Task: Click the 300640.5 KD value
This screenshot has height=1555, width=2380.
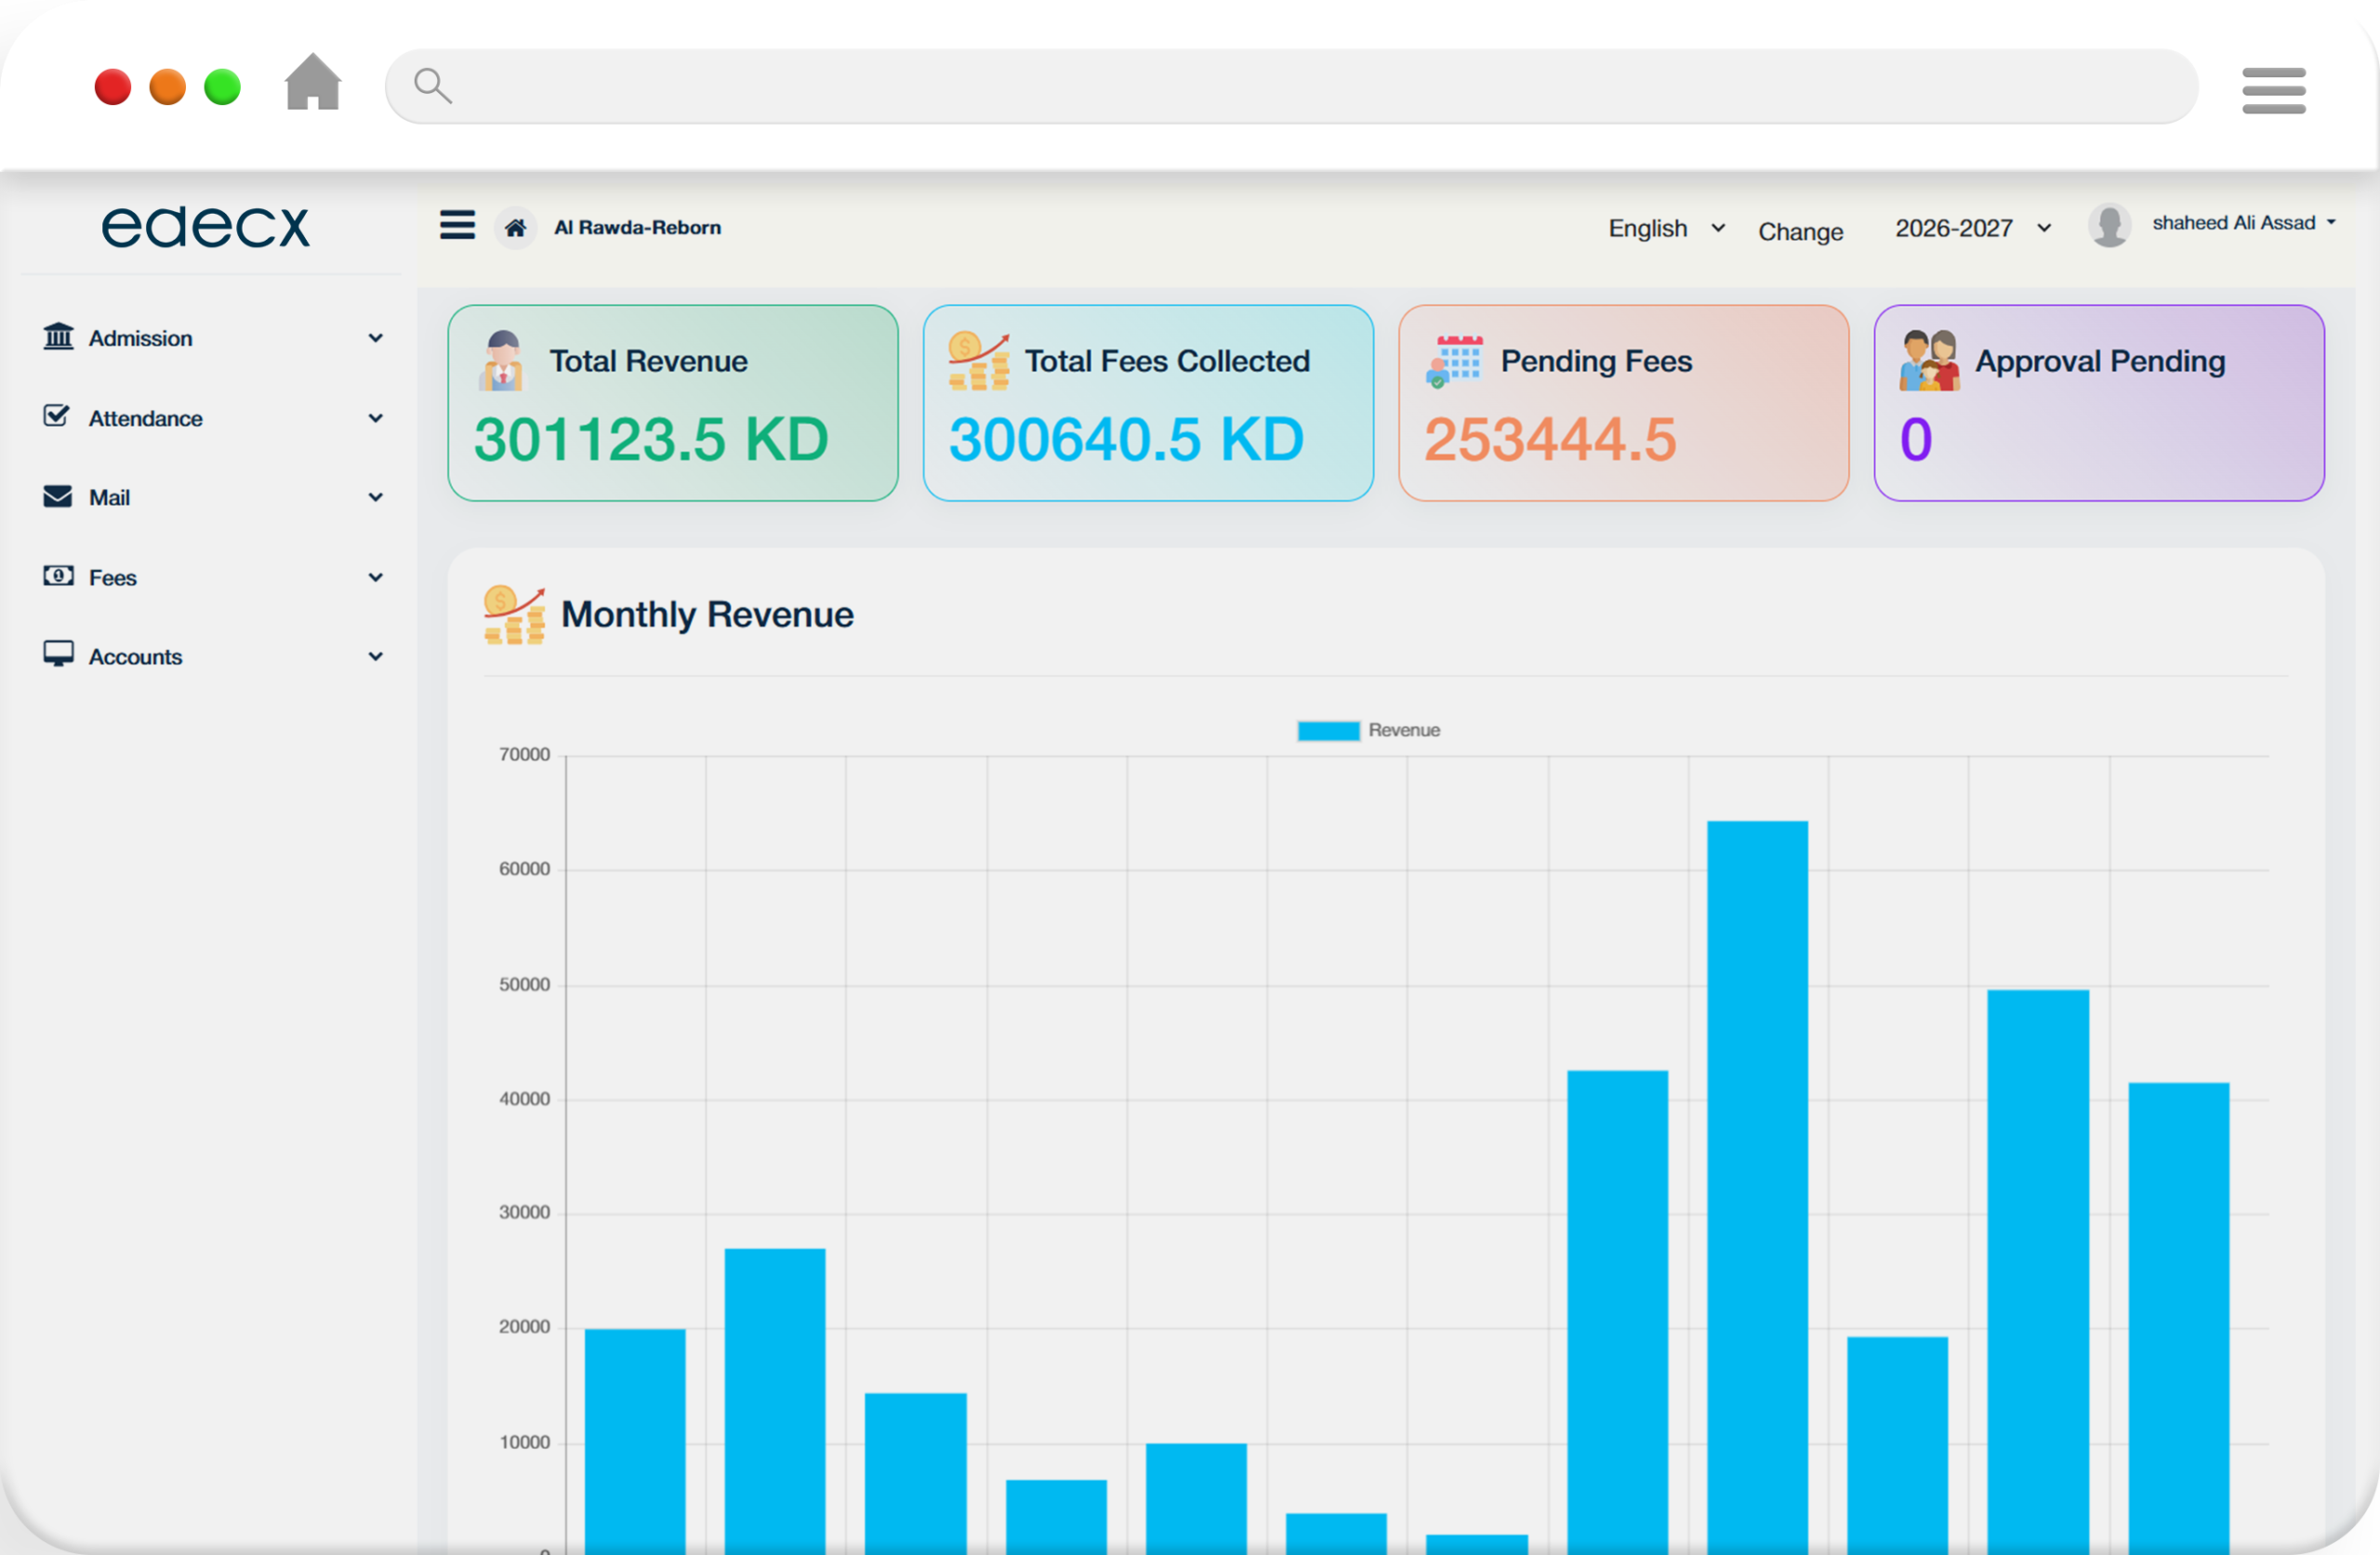Action: (1126, 439)
